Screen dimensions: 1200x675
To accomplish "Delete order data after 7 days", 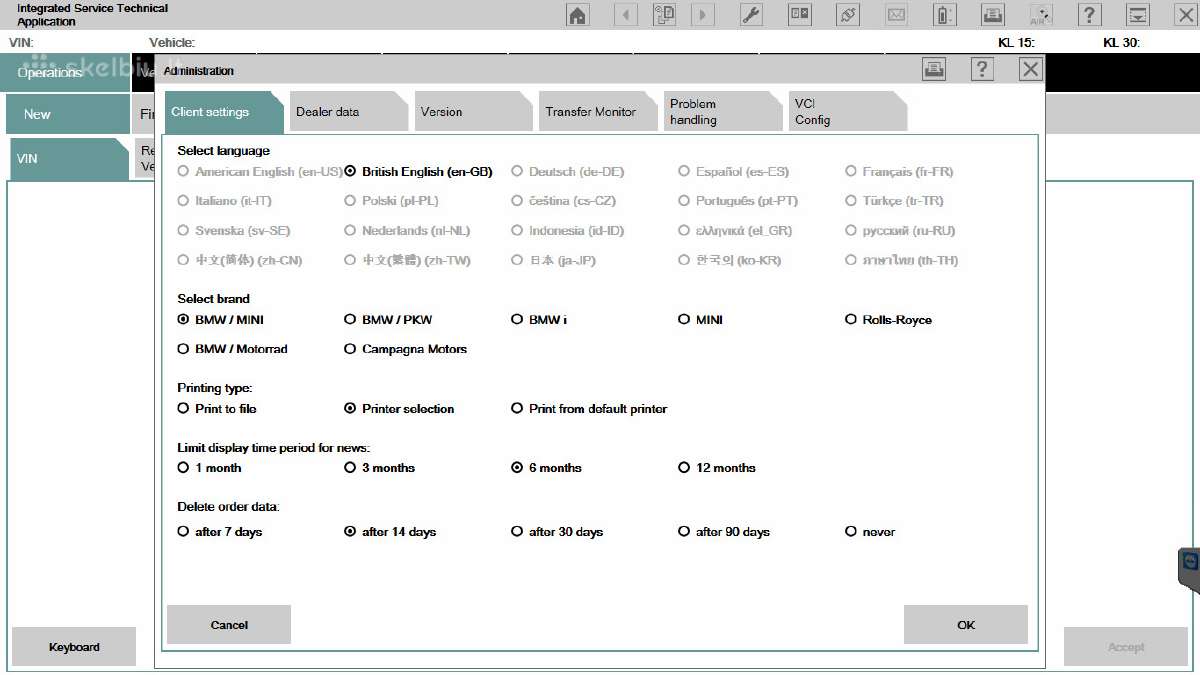I will click(x=220, y=532).
